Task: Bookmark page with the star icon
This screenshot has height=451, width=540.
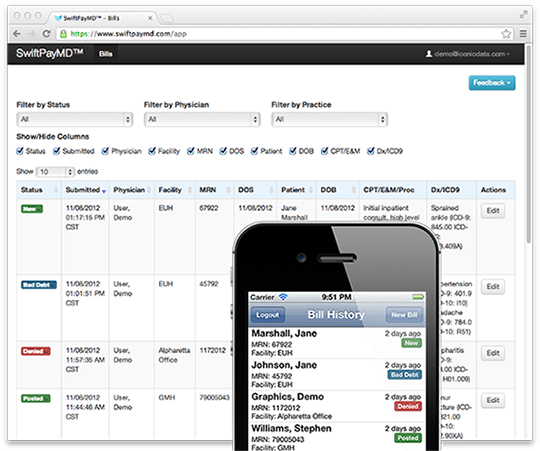Action: coord(506,34)
